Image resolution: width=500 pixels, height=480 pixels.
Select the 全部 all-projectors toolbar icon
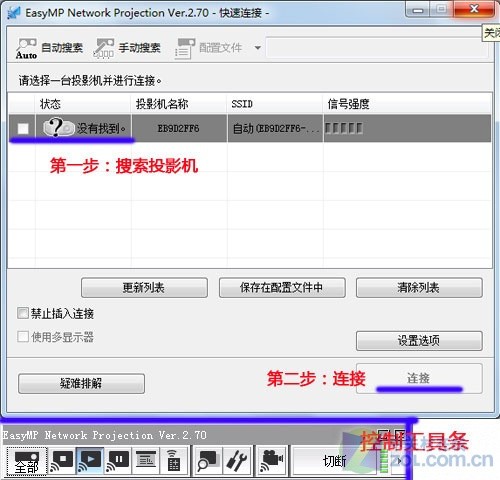coord(27,461)
